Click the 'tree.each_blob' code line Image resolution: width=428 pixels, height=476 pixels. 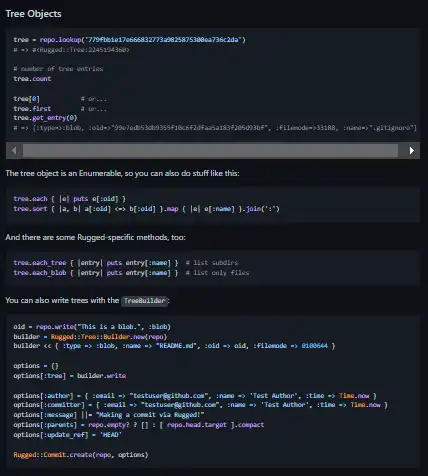tap(96, 273)
